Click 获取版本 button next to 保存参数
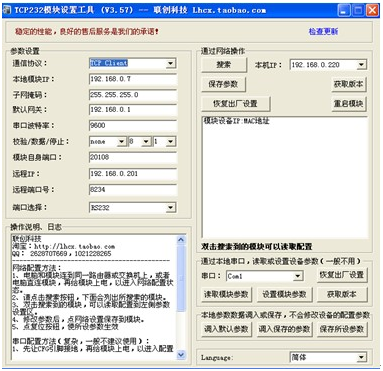383x371 pixels. (x=349, y=84)
